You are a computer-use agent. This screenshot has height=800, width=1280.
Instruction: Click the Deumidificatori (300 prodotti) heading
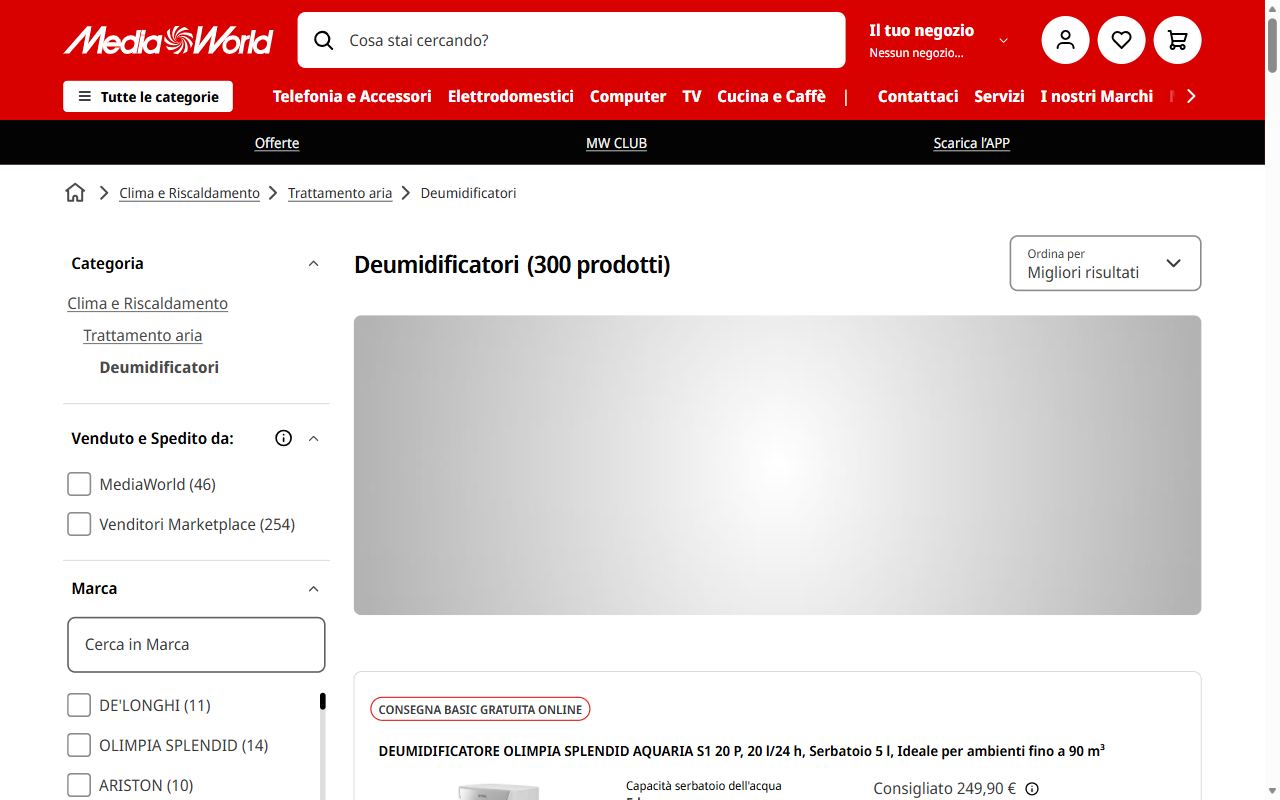(512, 265)
